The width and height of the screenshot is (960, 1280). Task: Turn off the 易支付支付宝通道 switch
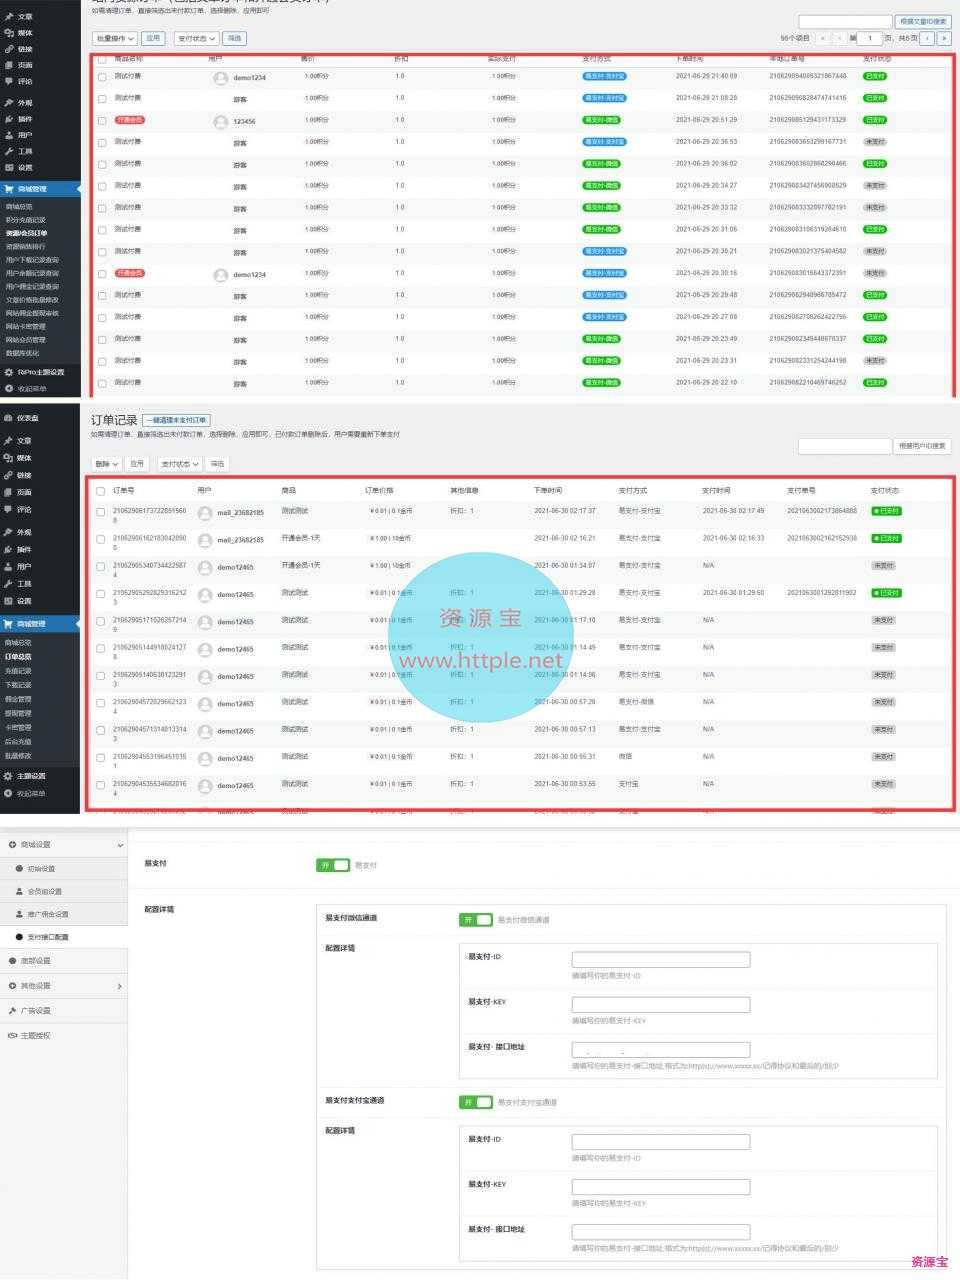(476, 1102)
